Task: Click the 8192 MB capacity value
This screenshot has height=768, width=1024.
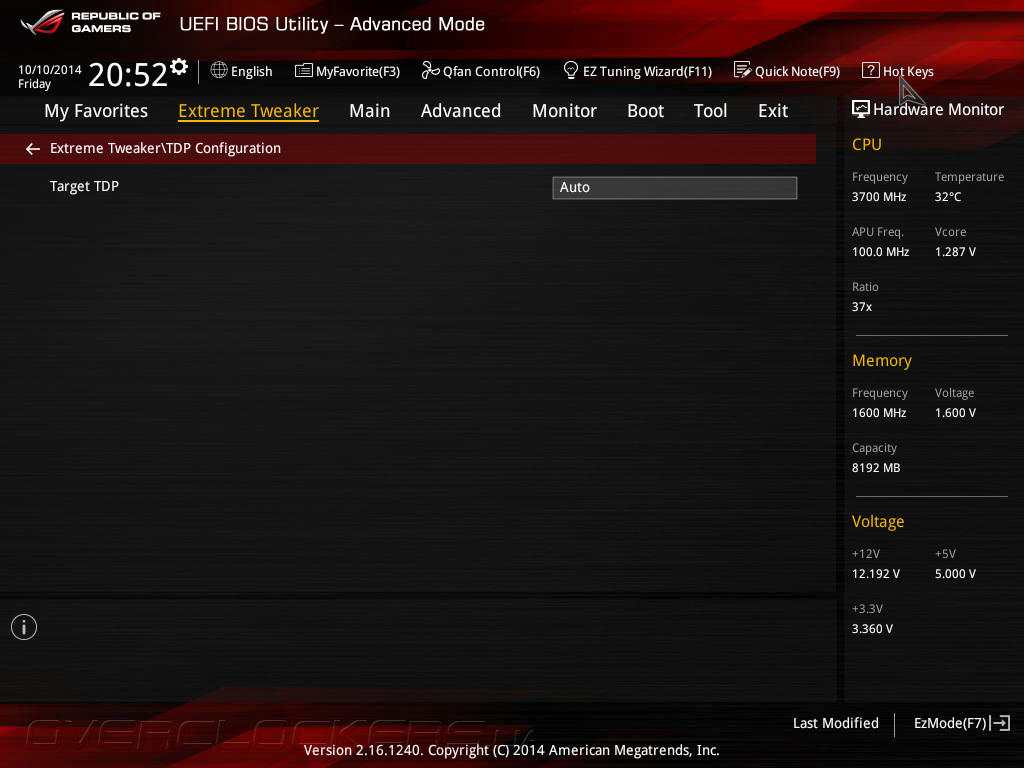Action: coord(876,468)
